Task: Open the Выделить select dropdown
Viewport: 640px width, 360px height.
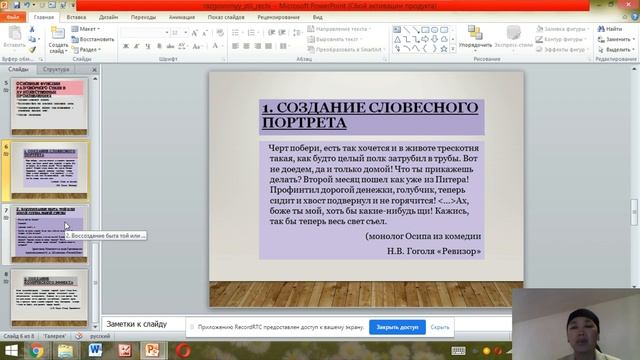Action: coord(616,49)
